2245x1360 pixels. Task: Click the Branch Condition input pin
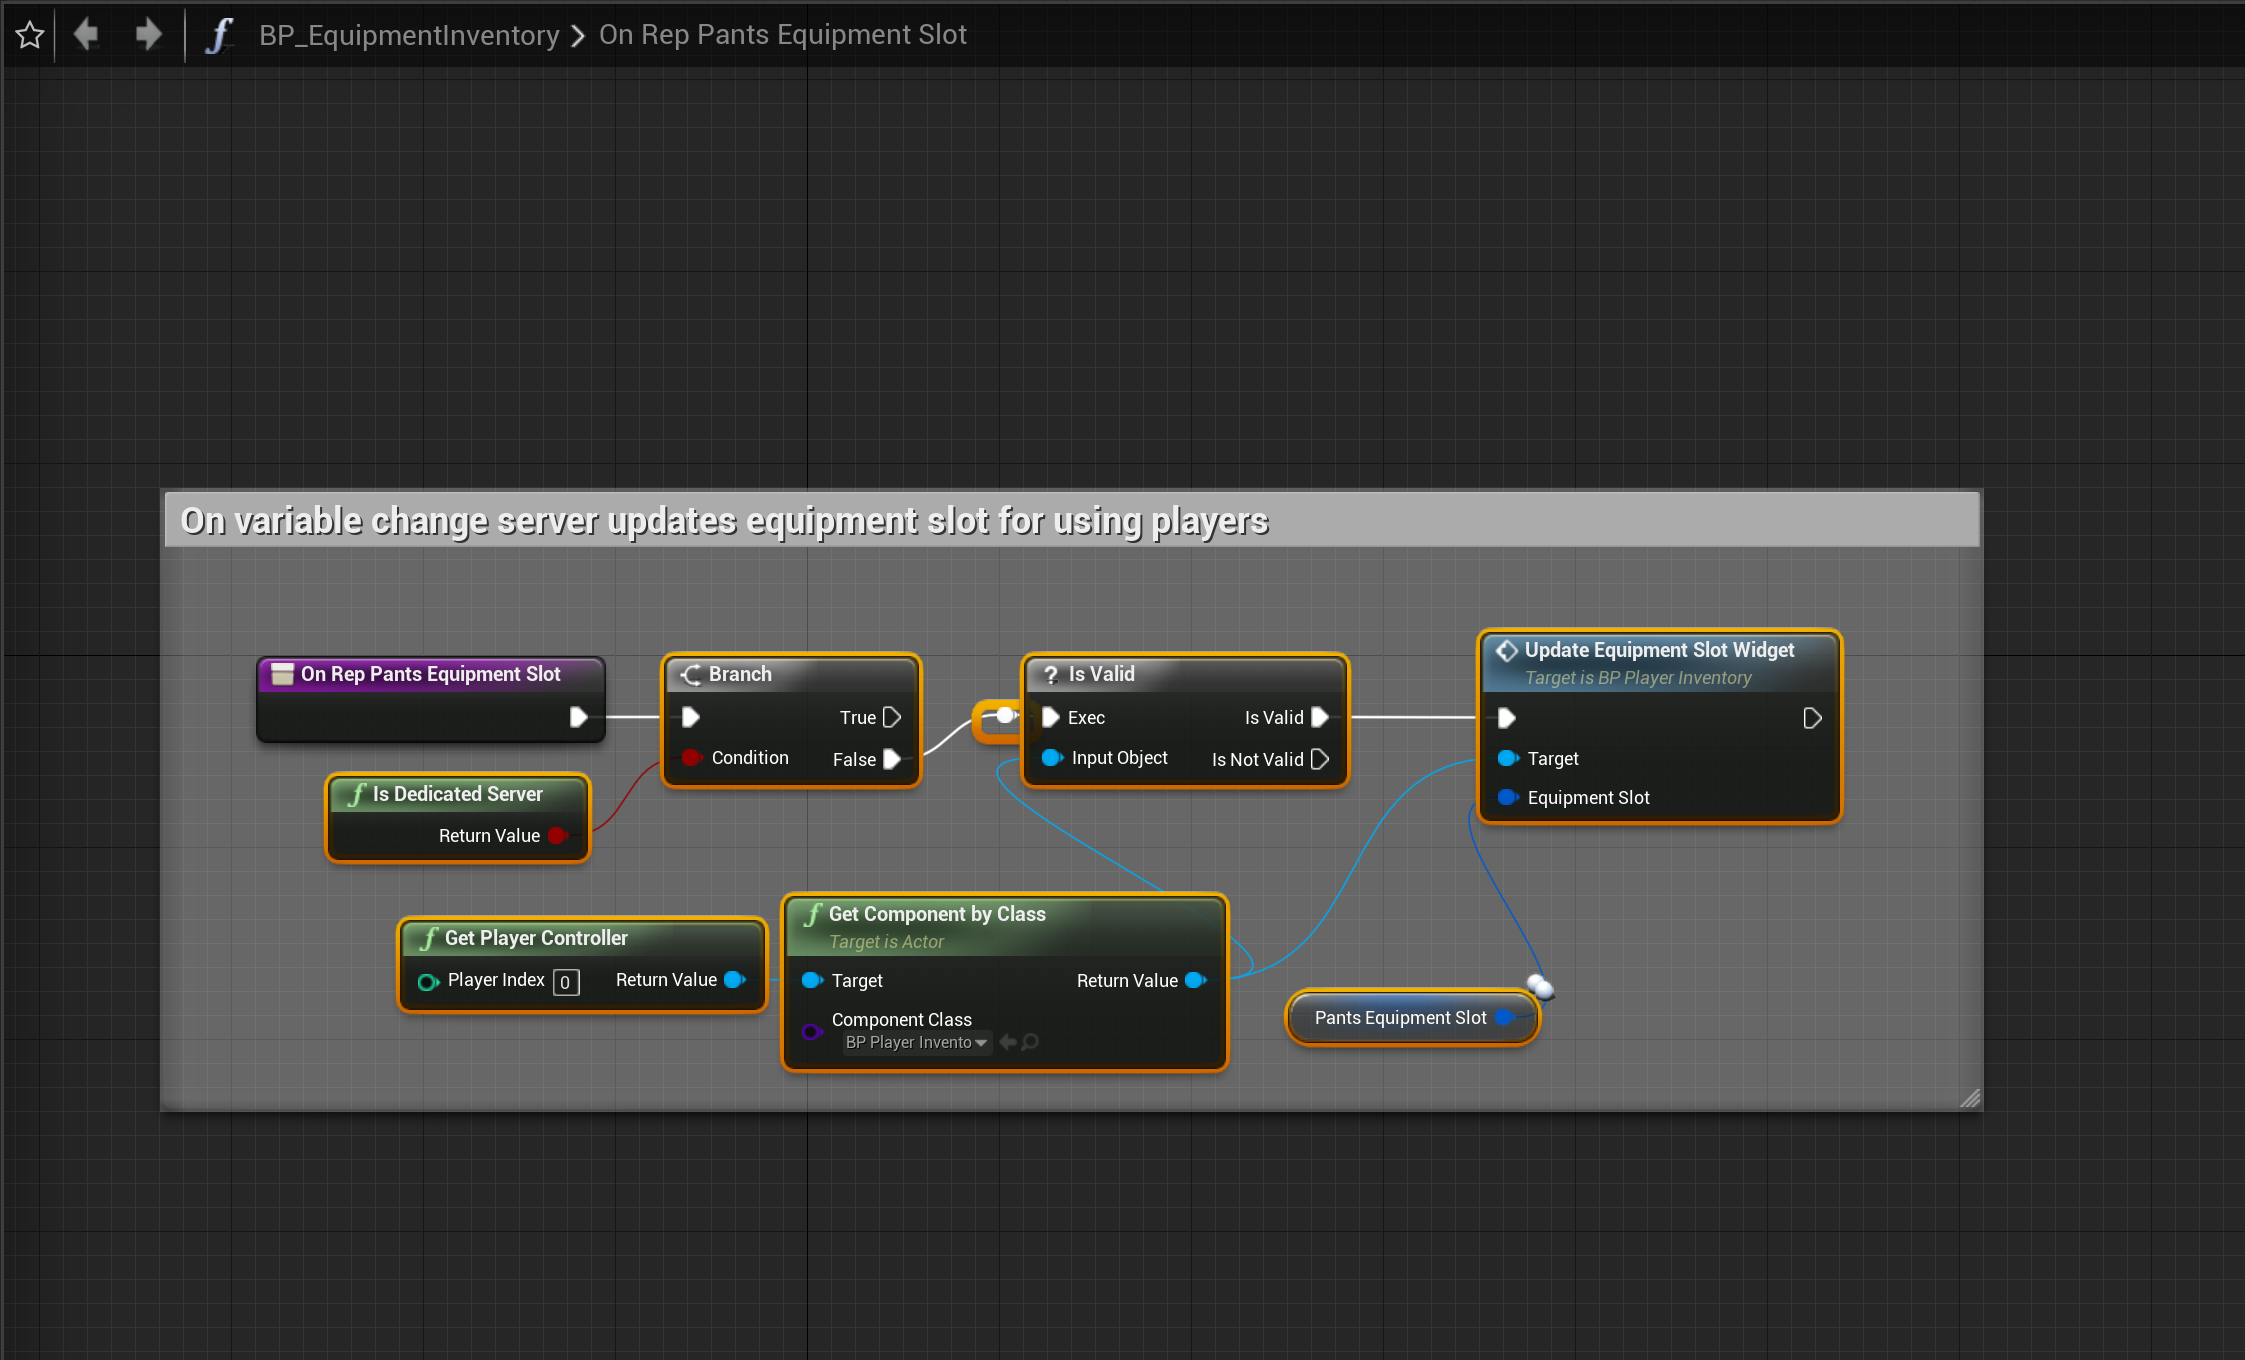click(691, 758)
